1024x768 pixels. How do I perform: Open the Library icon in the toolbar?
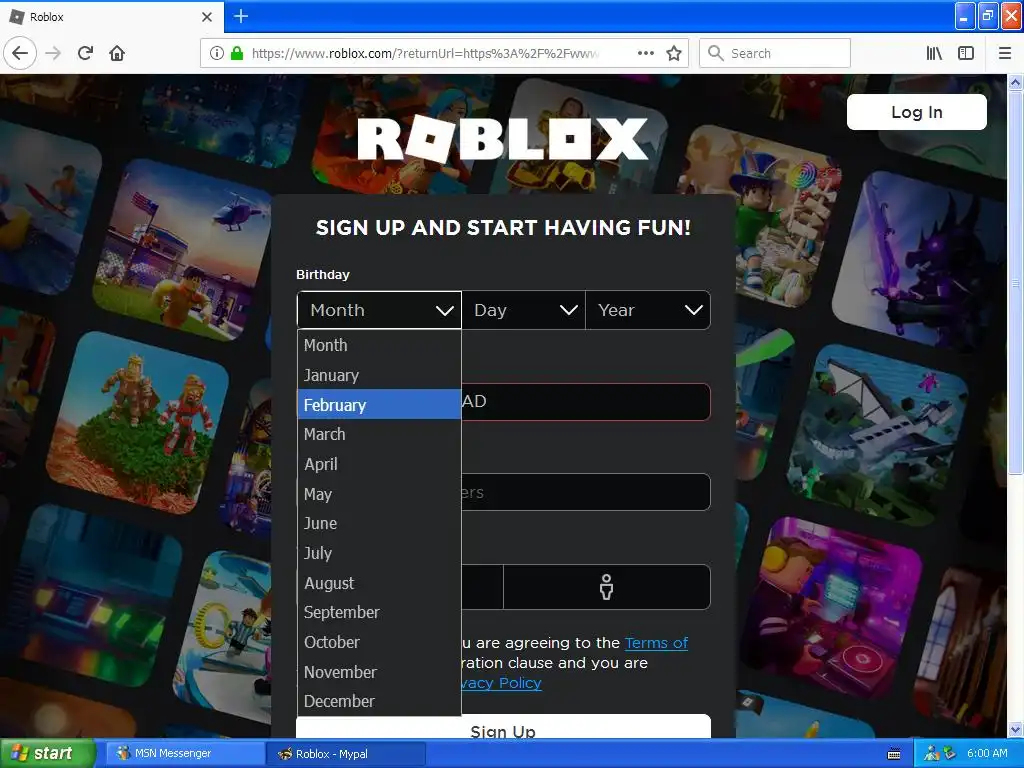coord(934,53)
